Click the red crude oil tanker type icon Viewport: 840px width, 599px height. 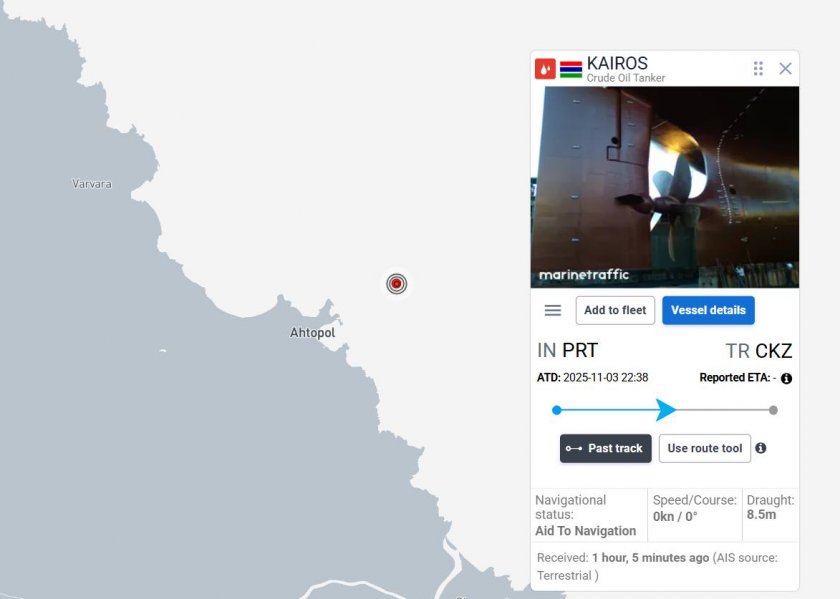tap(545, 69)
